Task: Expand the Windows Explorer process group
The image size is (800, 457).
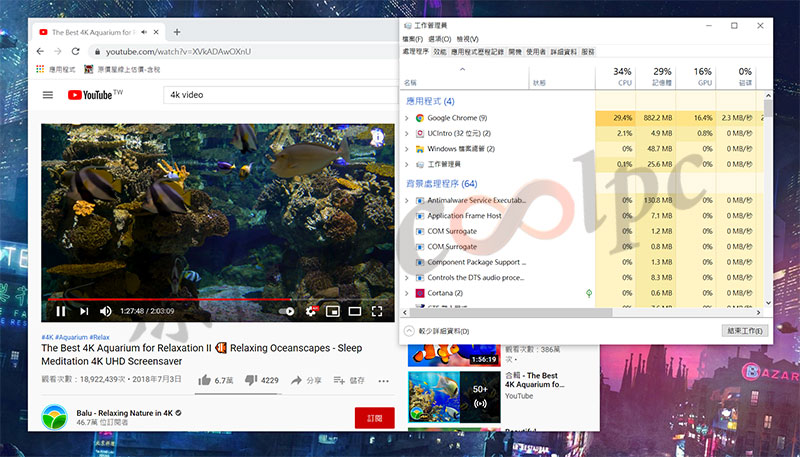Action: click(407, 149)
